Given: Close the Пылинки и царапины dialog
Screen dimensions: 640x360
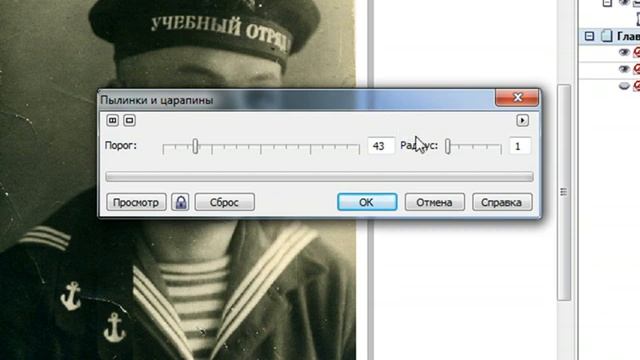Looking at the screenshot, I should coord(517,98).
